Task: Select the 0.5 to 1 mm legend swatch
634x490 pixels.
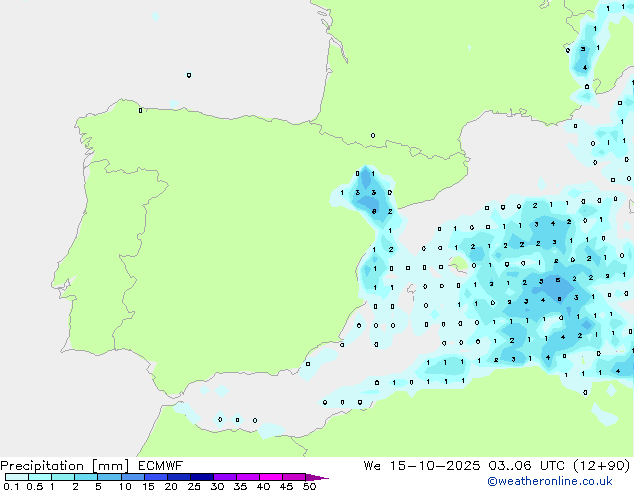Action: pyautogui.click(x=40, y=477)
